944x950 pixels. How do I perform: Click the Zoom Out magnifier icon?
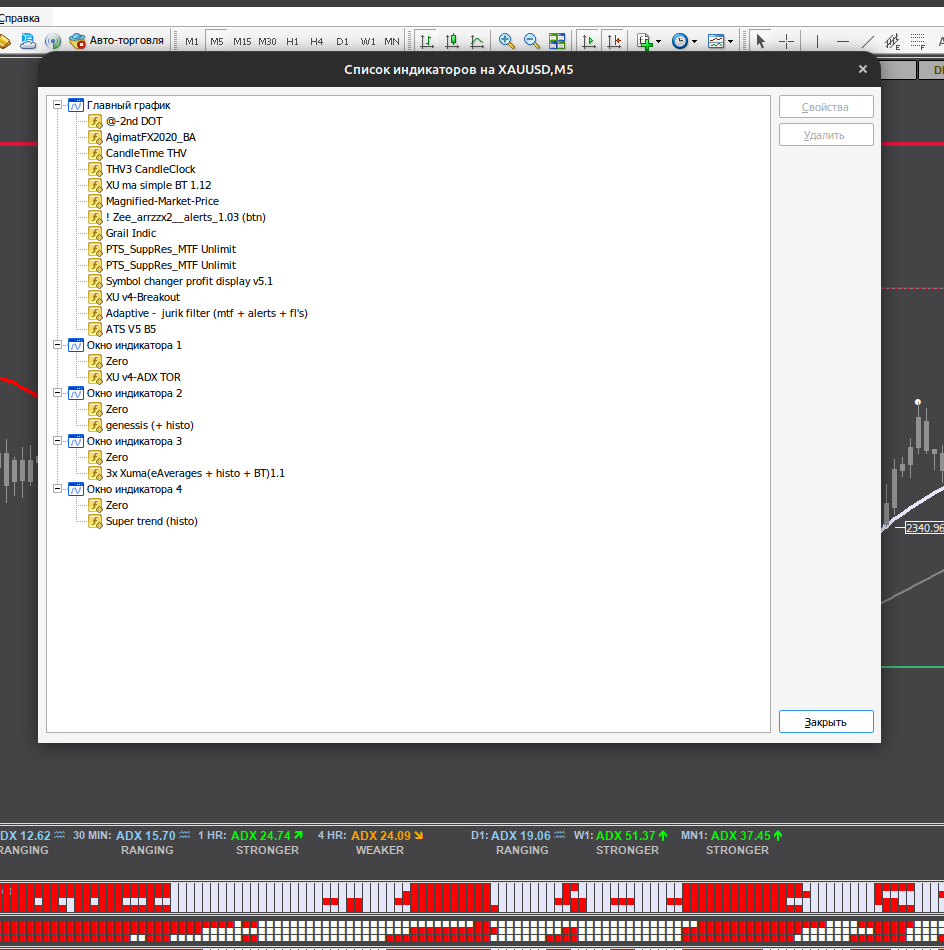(x=531, y=41)
